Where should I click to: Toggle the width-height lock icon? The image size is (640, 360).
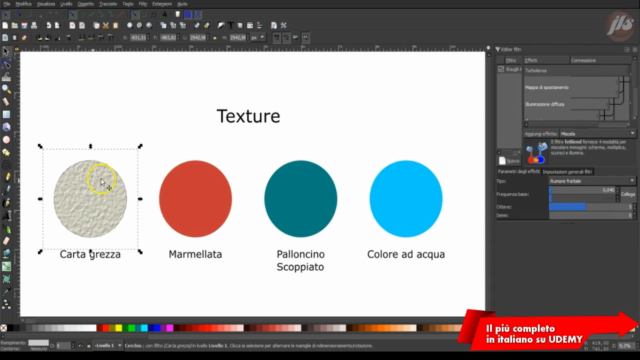coord(215,38)
